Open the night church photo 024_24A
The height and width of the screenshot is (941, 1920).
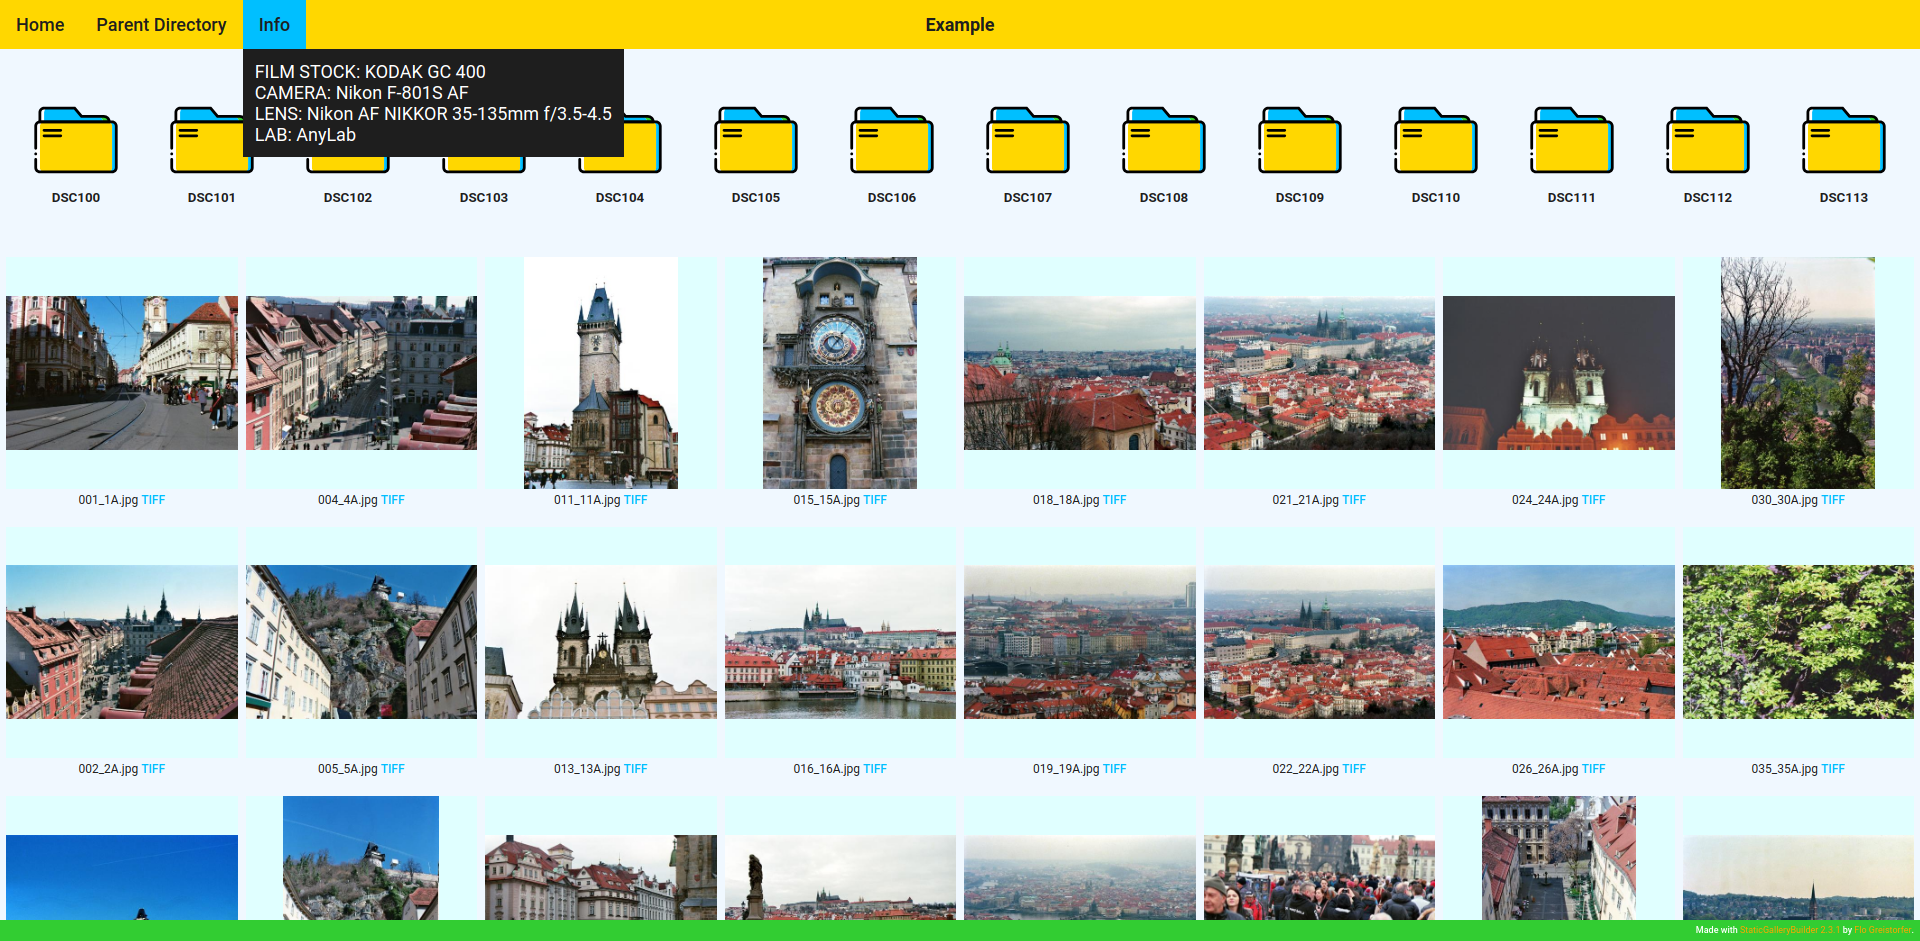tap(1558, 373)
